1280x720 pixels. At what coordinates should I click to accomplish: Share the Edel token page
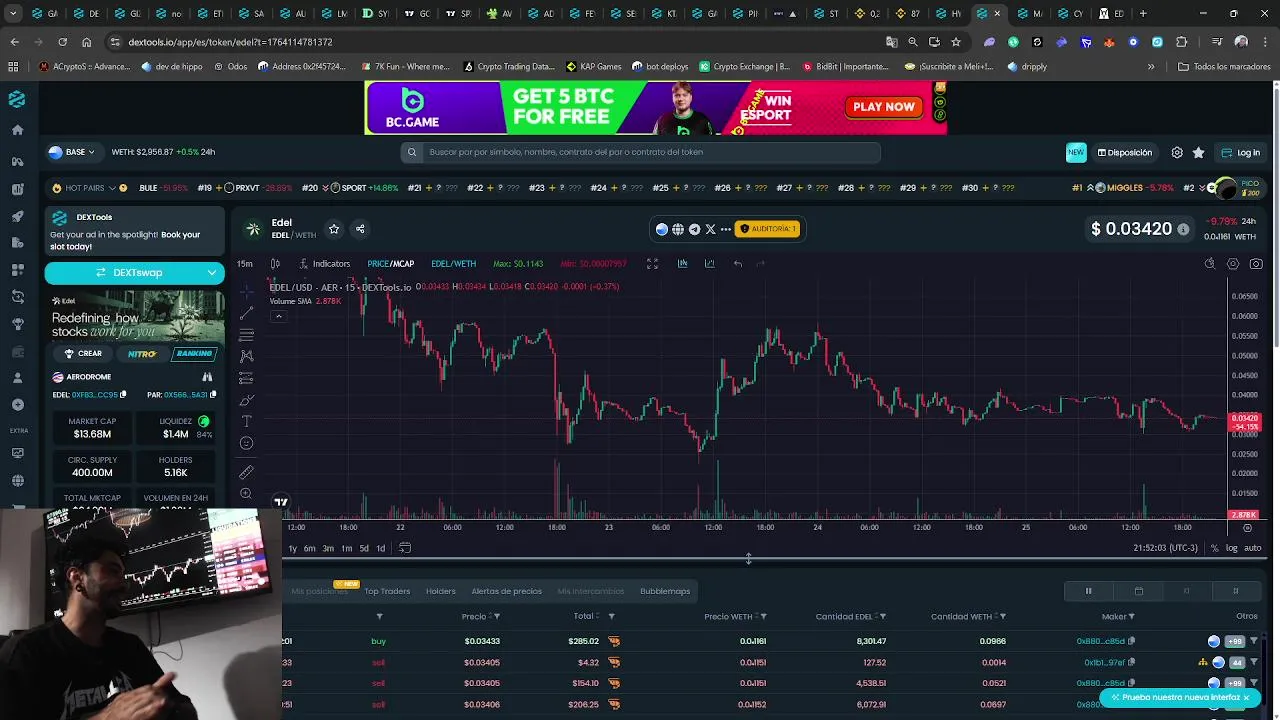click(x=360, y=229)
